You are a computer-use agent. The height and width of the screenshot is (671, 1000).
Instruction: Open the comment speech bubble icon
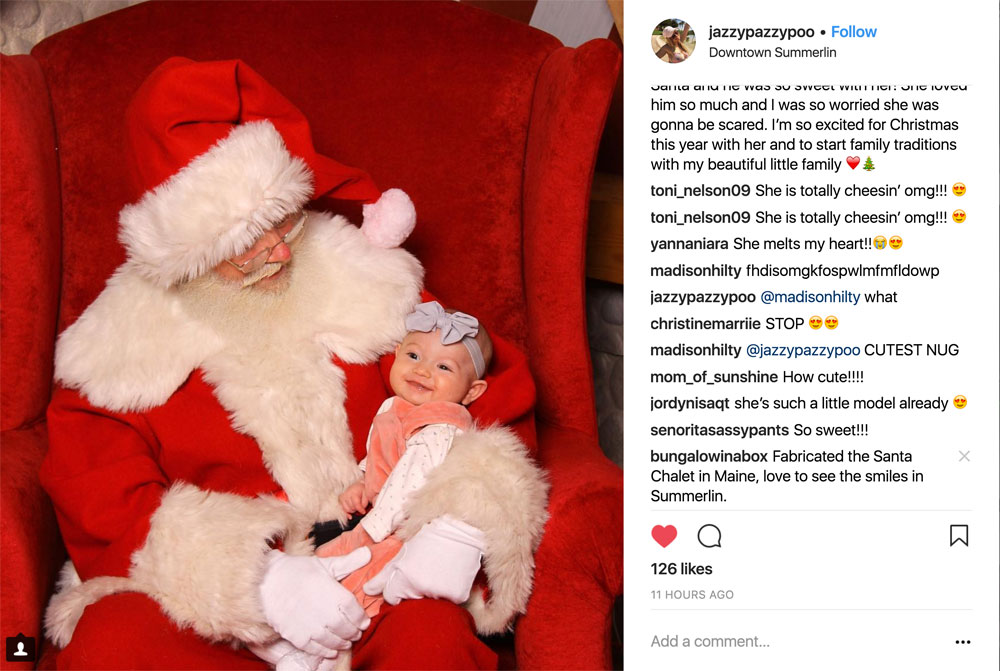(709, 536)
